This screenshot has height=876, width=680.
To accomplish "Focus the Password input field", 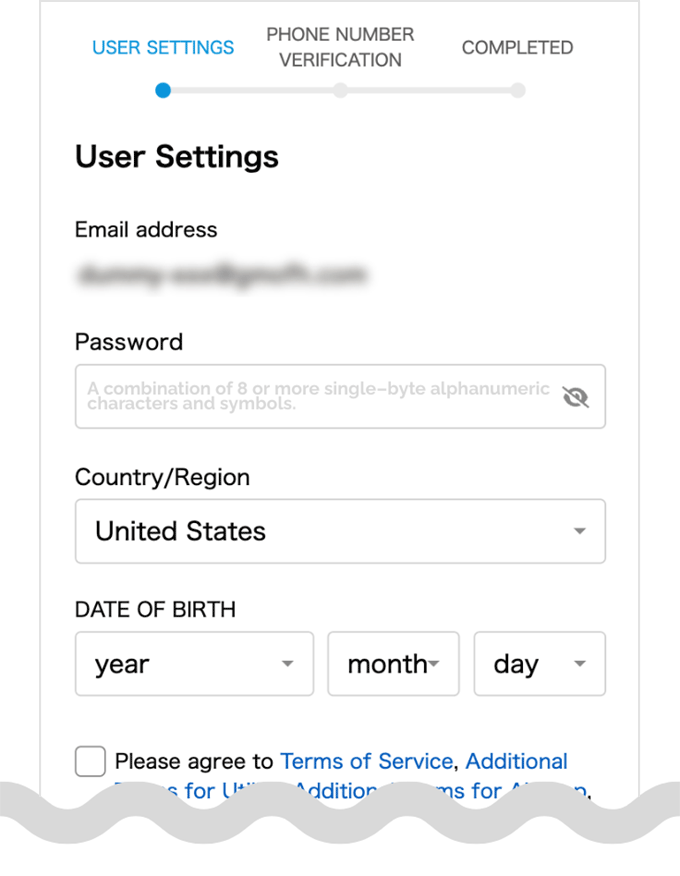I will point(340,397).
